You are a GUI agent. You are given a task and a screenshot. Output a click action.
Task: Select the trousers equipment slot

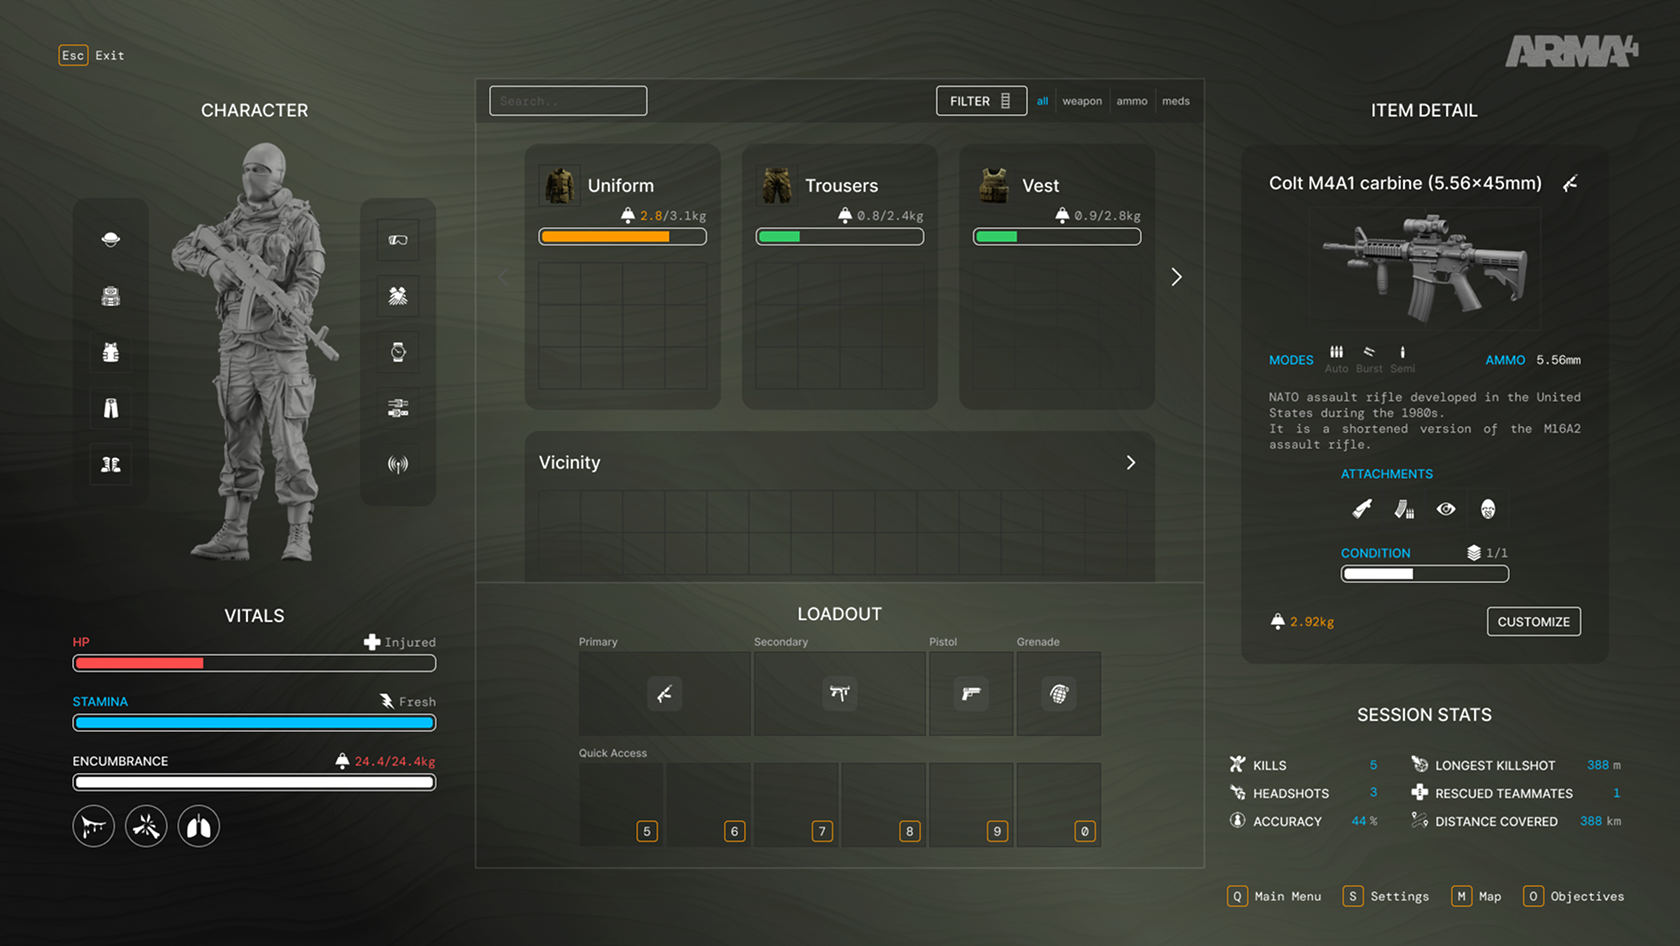(111, 408)
